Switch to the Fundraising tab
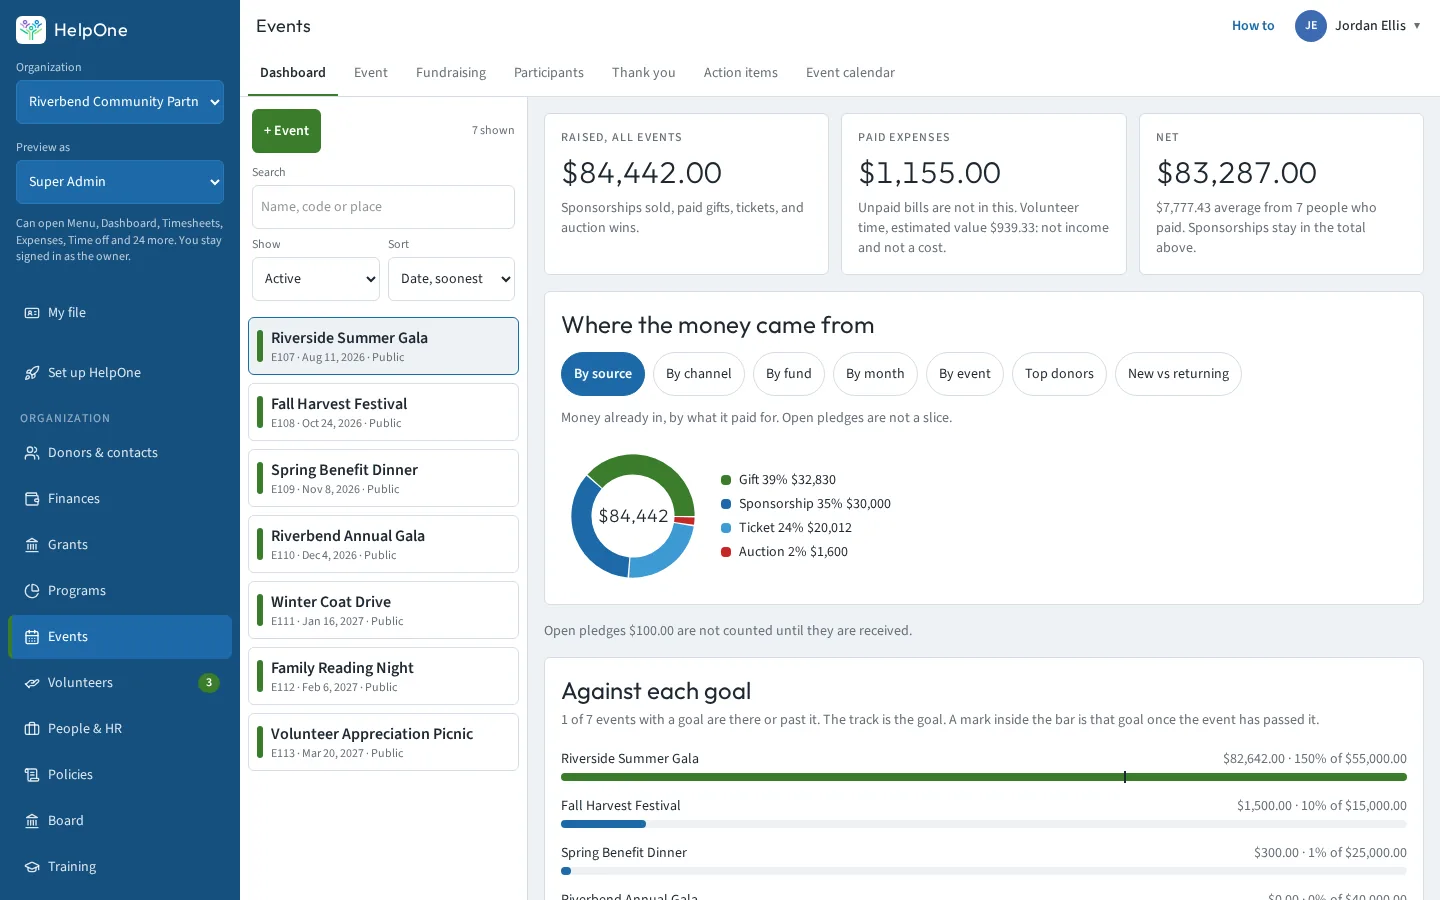 (451, 73)
